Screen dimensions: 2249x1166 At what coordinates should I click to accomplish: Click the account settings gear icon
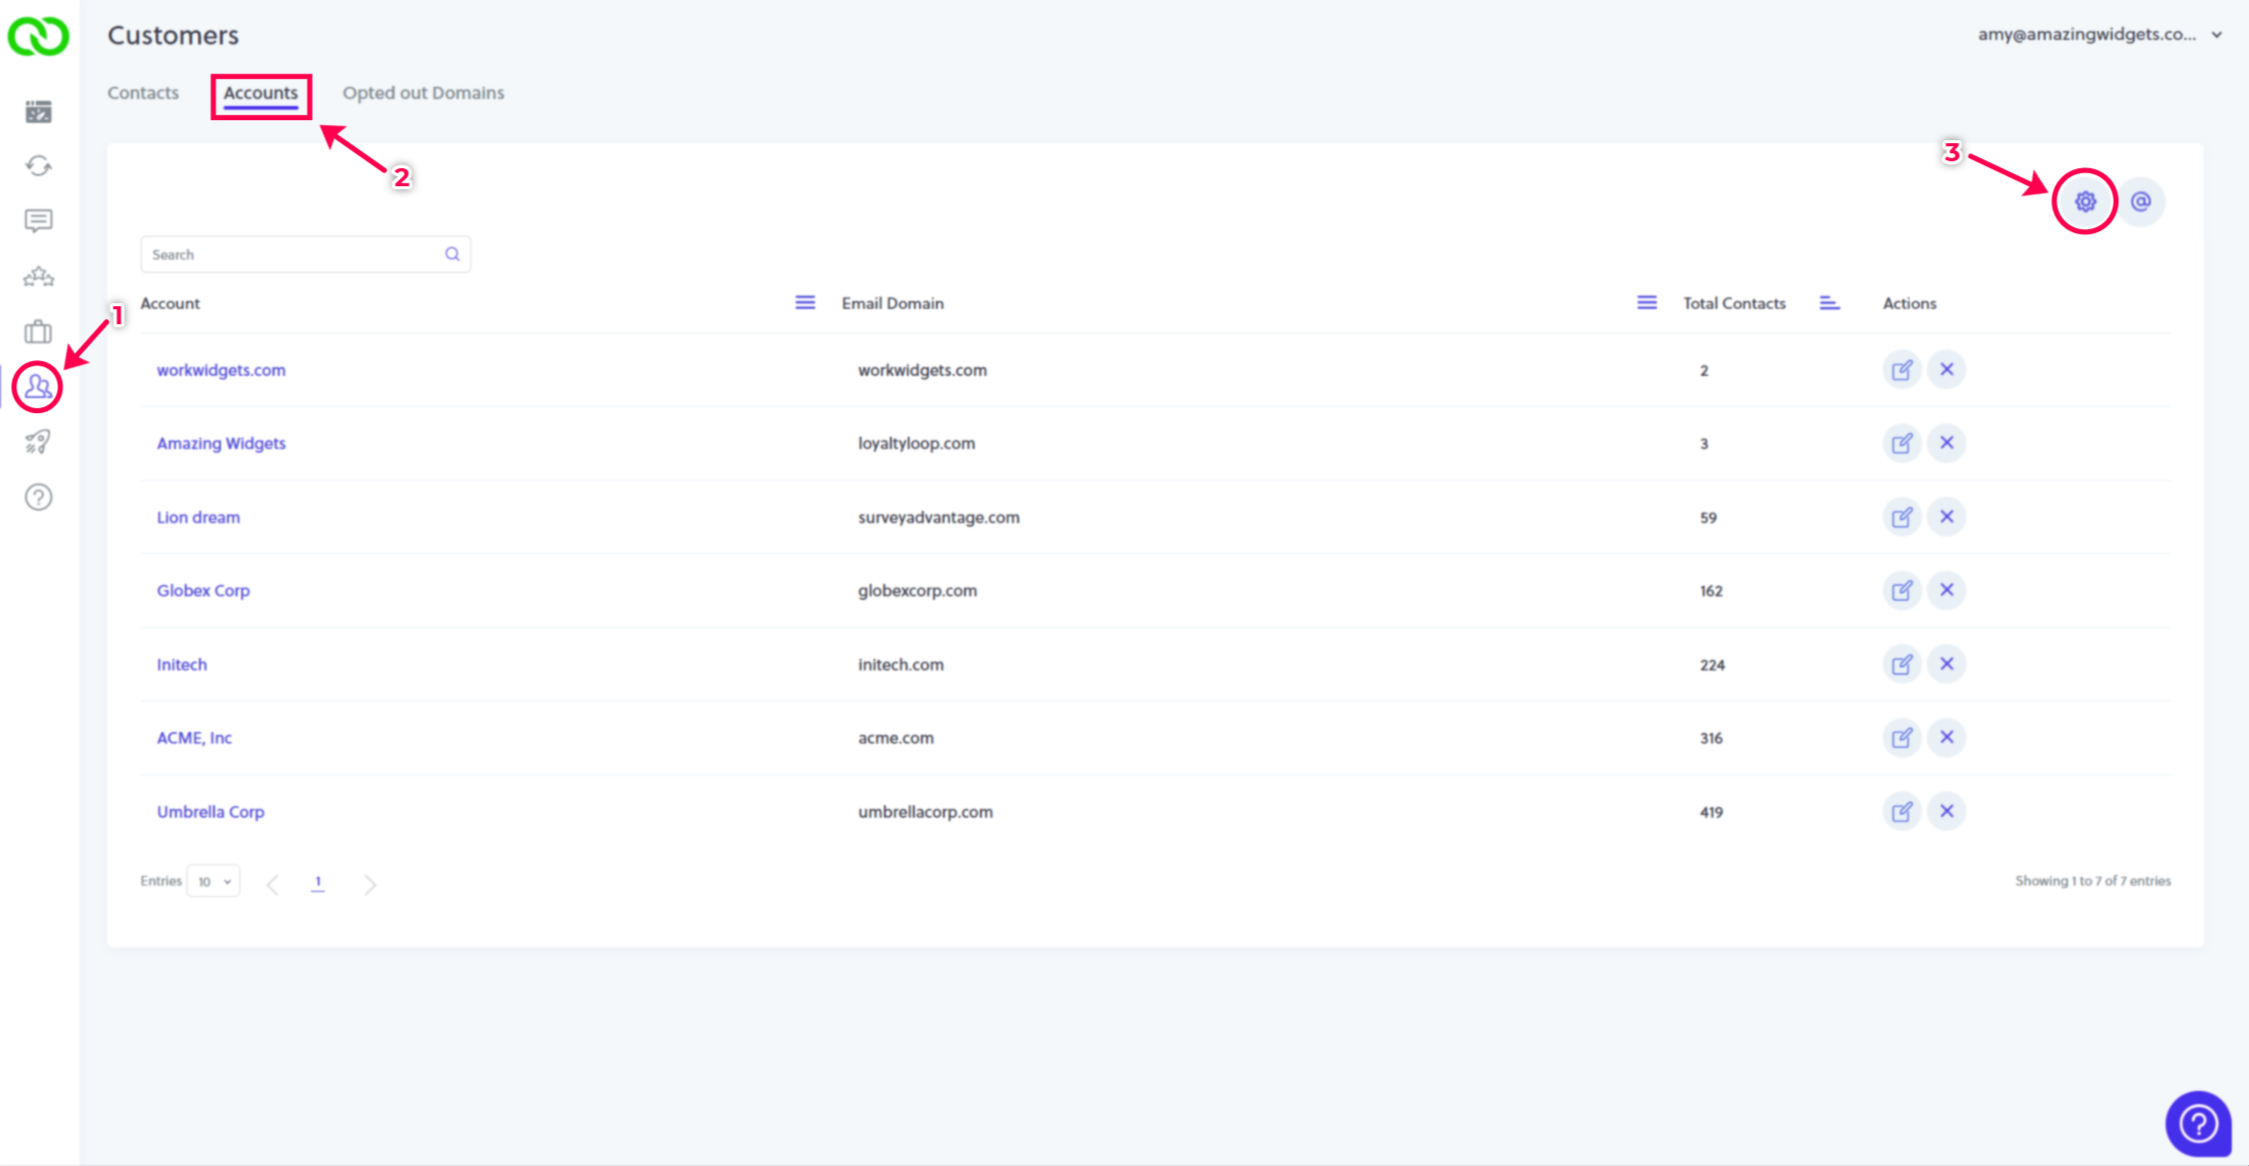(x=2085, y=202)
